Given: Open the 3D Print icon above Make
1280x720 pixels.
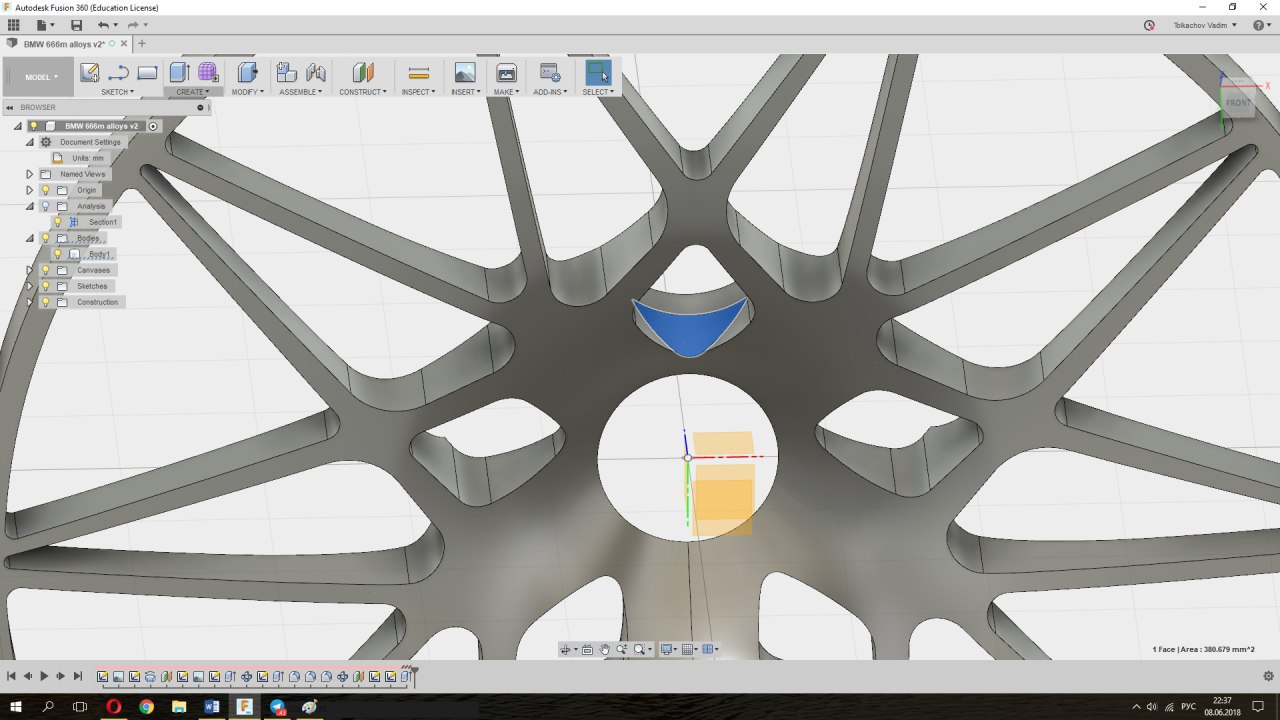Looking at the screenshot, I should (506, 72).
